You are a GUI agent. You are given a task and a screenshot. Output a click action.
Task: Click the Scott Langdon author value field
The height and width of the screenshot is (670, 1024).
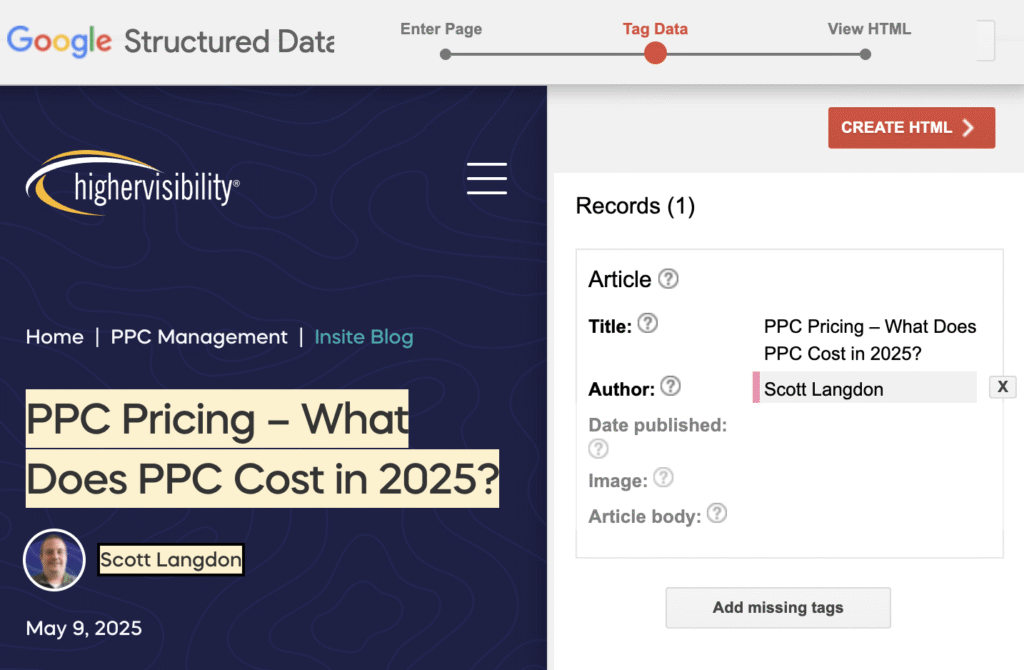865,387
